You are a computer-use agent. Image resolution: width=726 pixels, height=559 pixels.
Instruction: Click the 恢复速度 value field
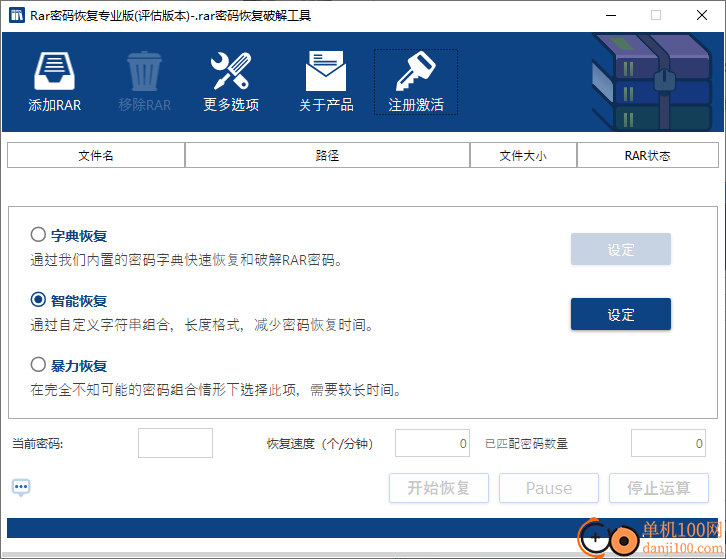click(x=432, y=443)
